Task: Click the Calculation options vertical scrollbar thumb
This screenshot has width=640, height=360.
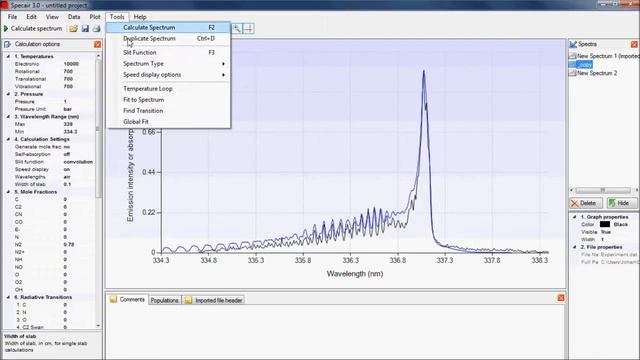Action: click(x=98, y=129)
